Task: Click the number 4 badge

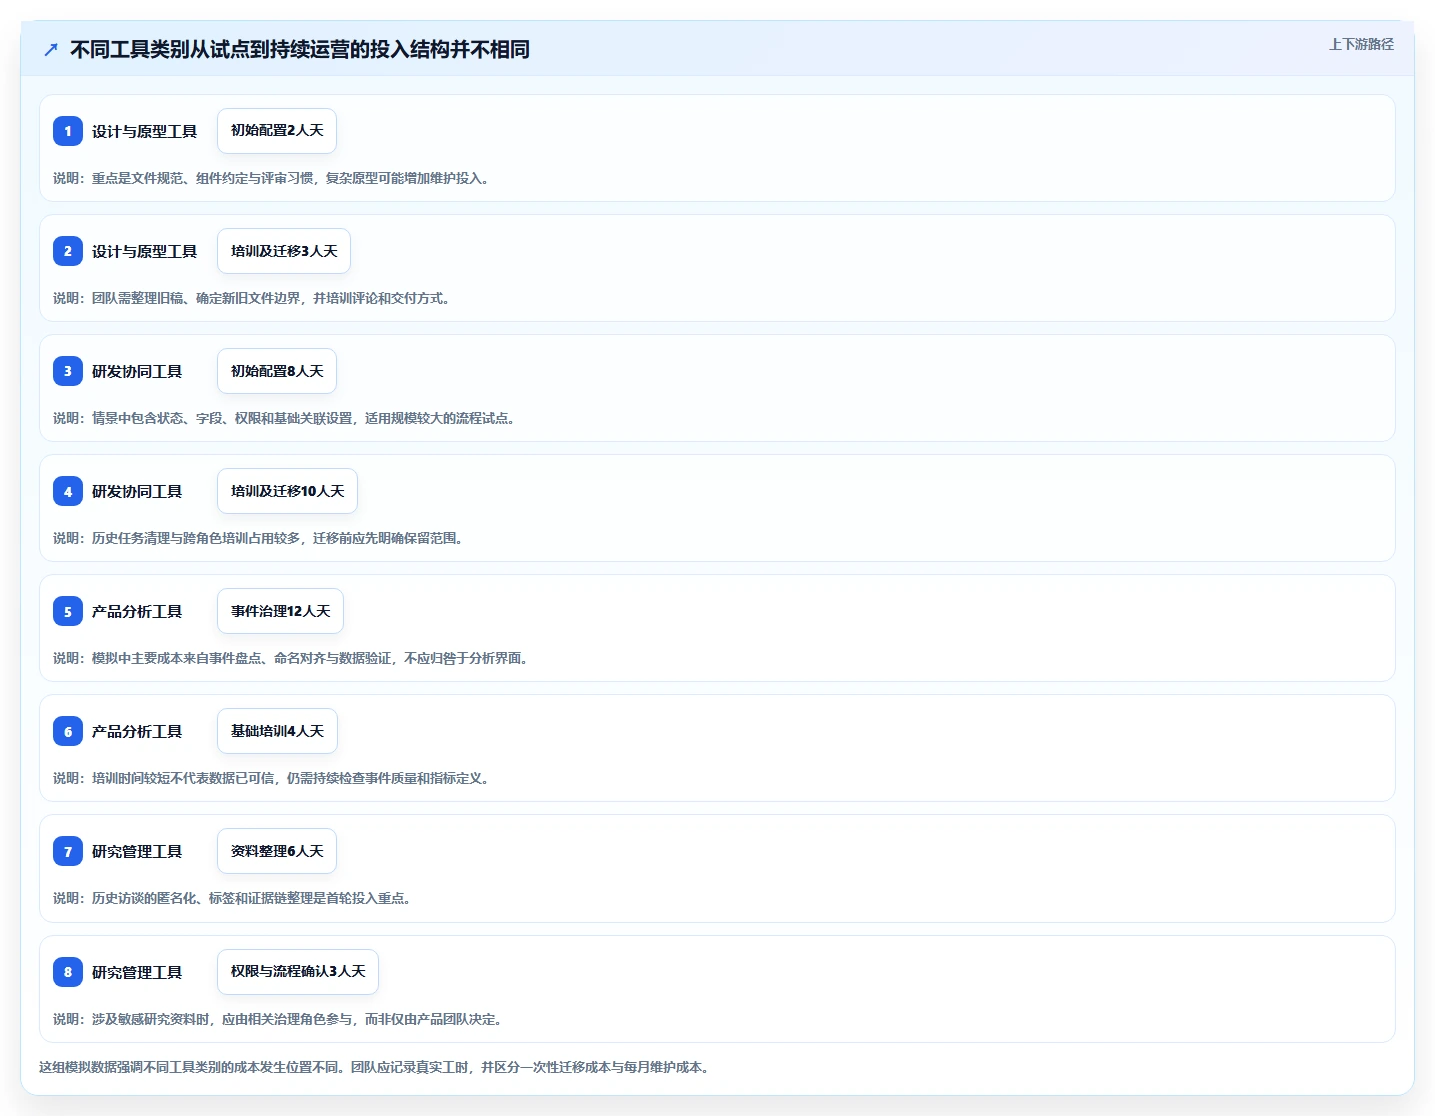Action: (68, 491)
